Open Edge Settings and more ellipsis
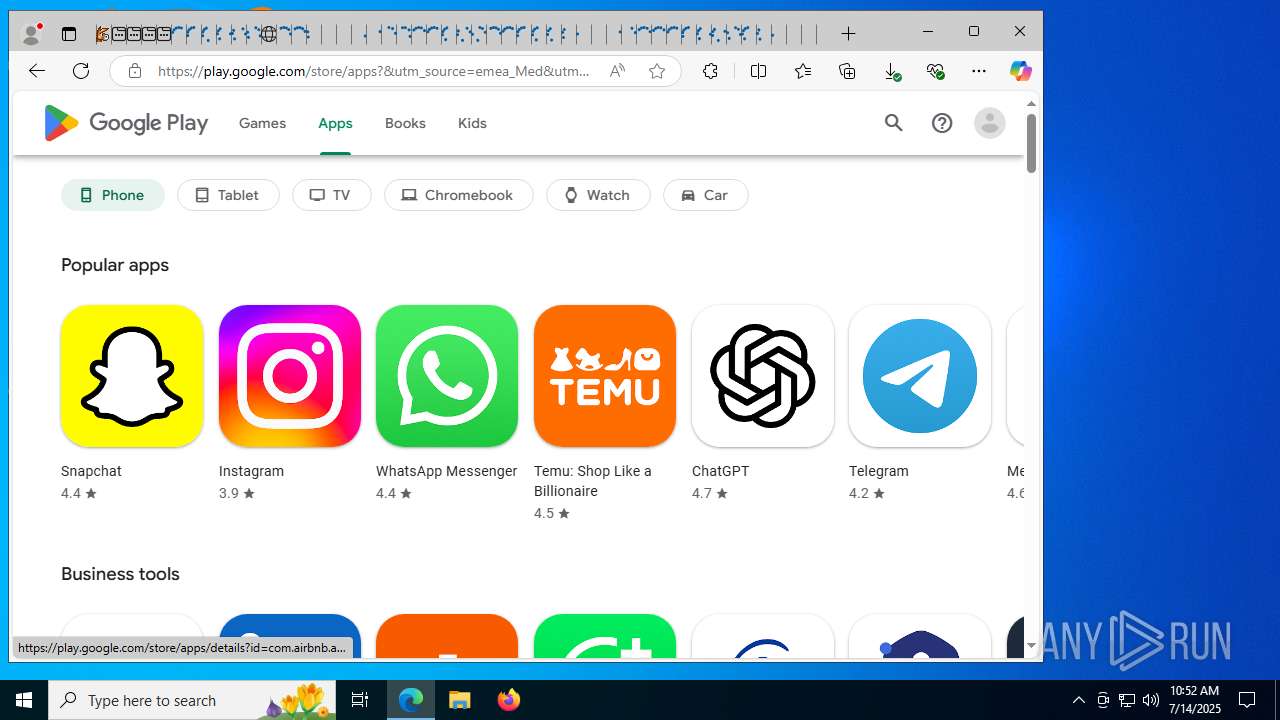Viewport: 1280px width, 720px height. tap(979, 71)
